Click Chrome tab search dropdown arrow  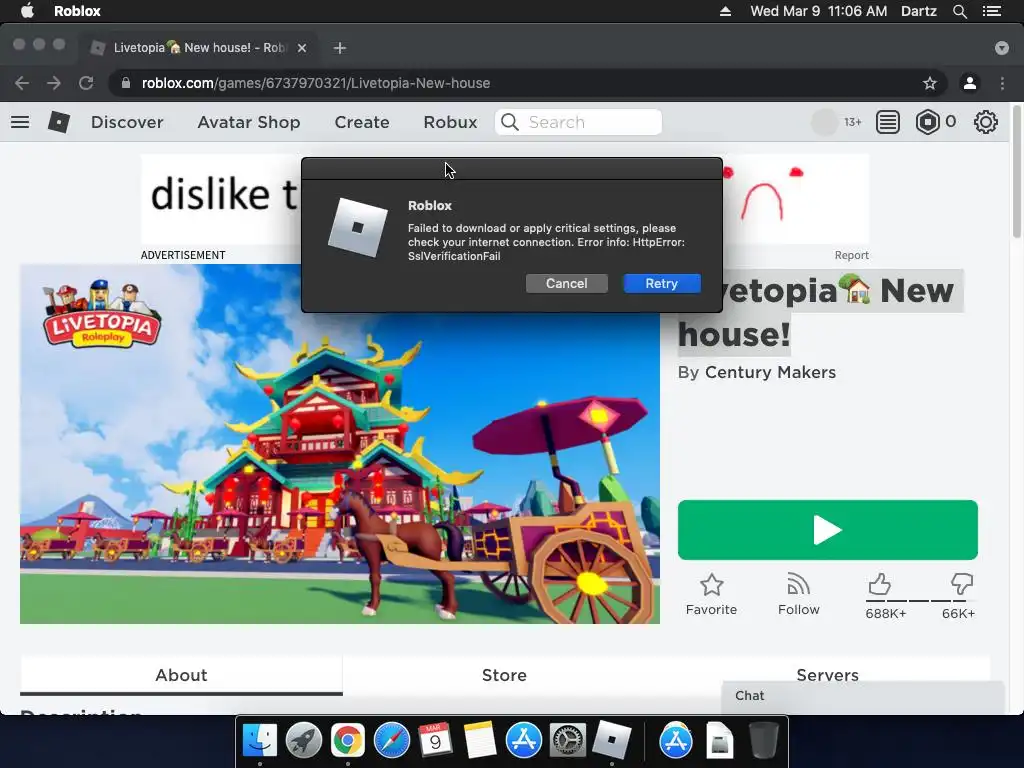[1002, 48]
